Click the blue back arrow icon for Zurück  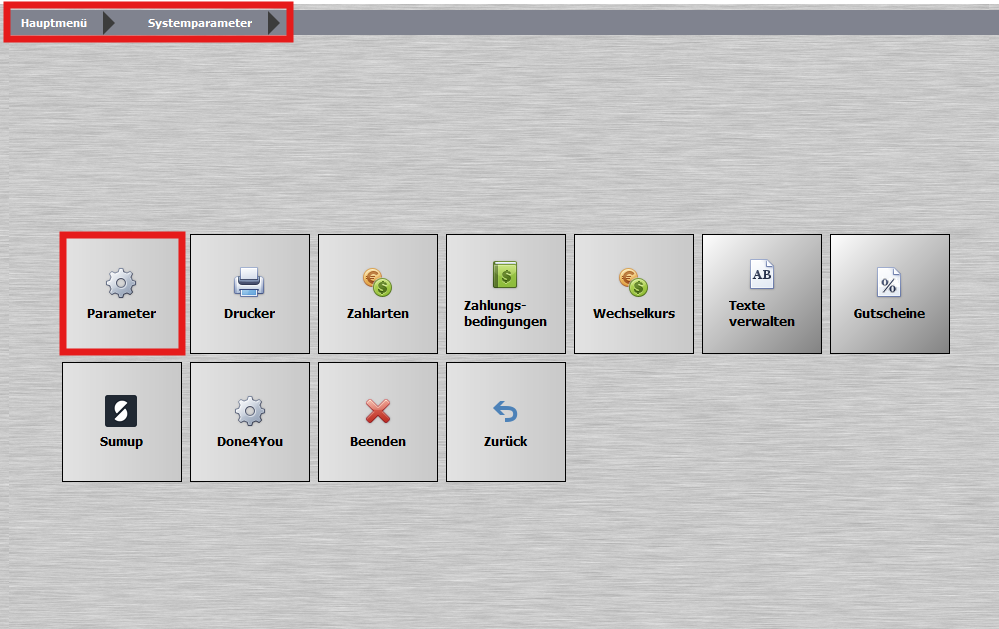[x=505, y=411]
